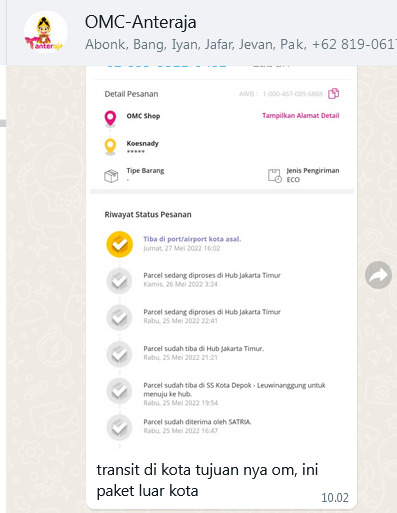Open Tampilkan Alamat Detail link

(301, 116)
